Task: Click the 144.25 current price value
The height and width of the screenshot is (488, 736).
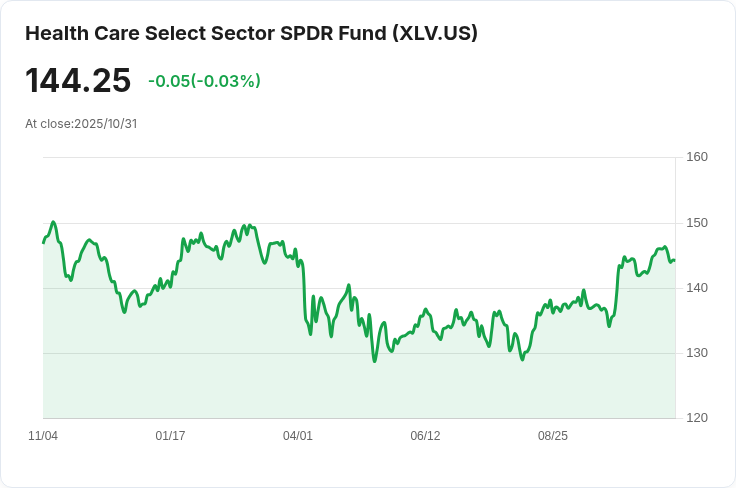Action: point(78,81)
